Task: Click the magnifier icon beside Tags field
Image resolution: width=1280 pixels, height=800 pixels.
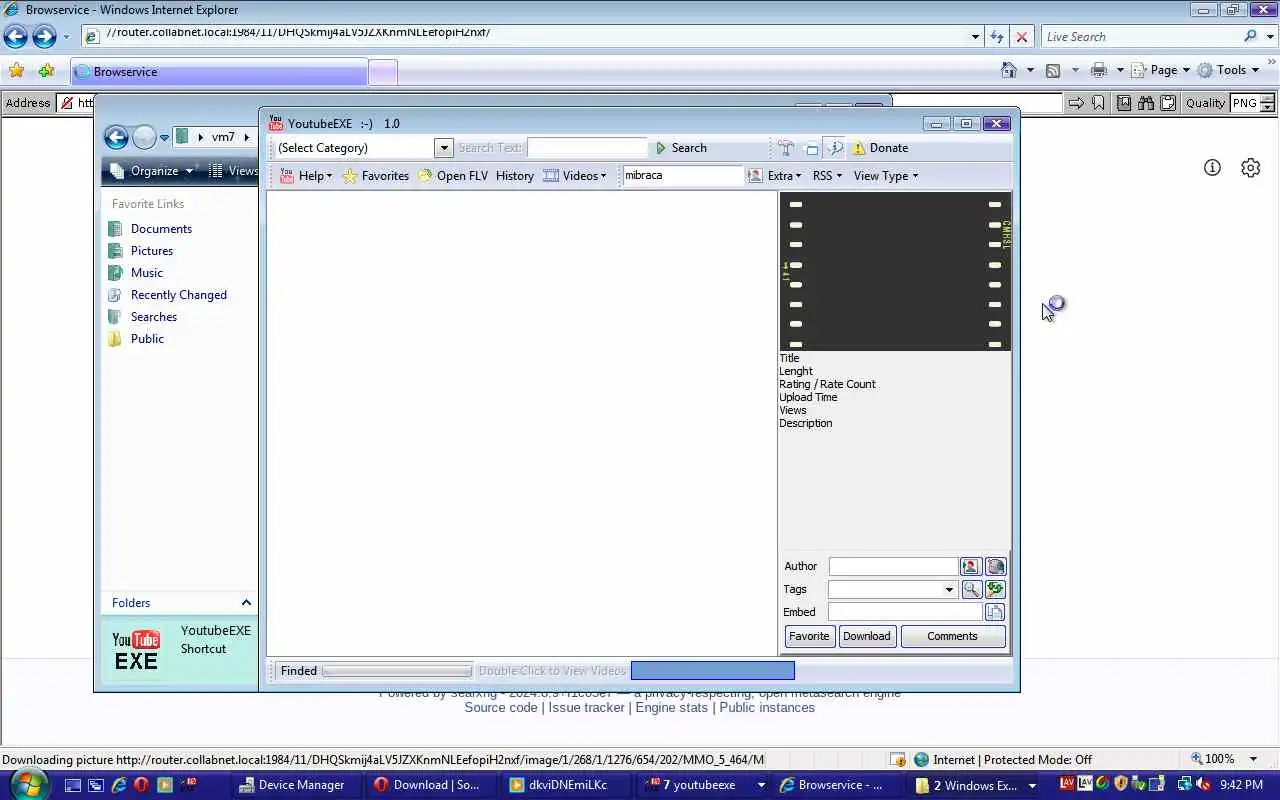Action: [x=970, y=589]
